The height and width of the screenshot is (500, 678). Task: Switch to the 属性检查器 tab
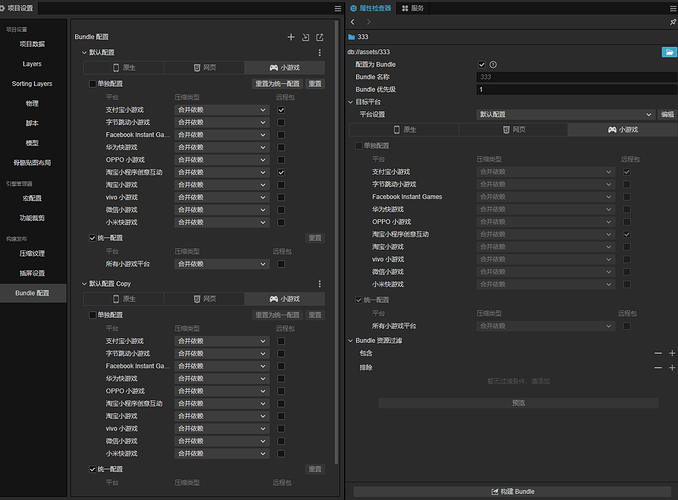pyautogui.click(x=371, y=8)
